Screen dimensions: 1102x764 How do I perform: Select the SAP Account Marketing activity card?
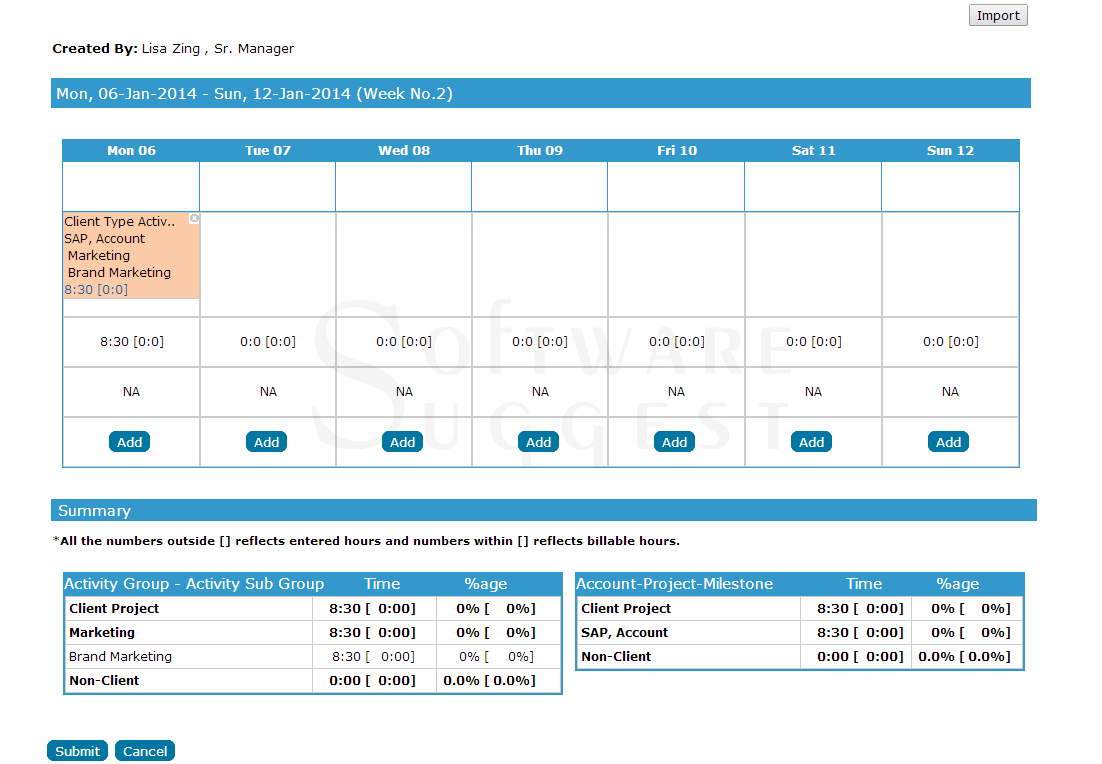click(125, 255)
